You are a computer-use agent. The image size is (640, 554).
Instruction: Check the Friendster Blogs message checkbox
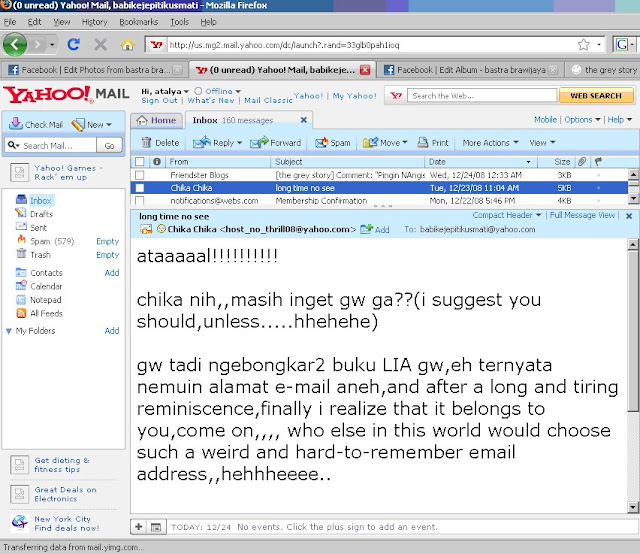(x=140, y=175)
